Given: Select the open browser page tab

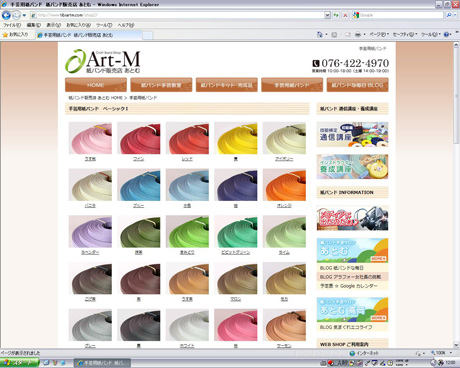Looking at the screenshot, I should pos(89,35).
